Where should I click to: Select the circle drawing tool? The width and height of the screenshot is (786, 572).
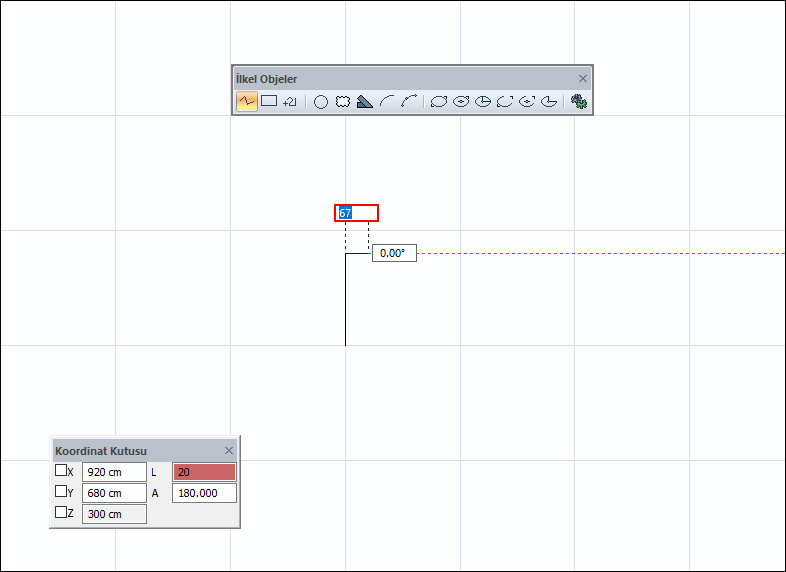click(321, 102)
